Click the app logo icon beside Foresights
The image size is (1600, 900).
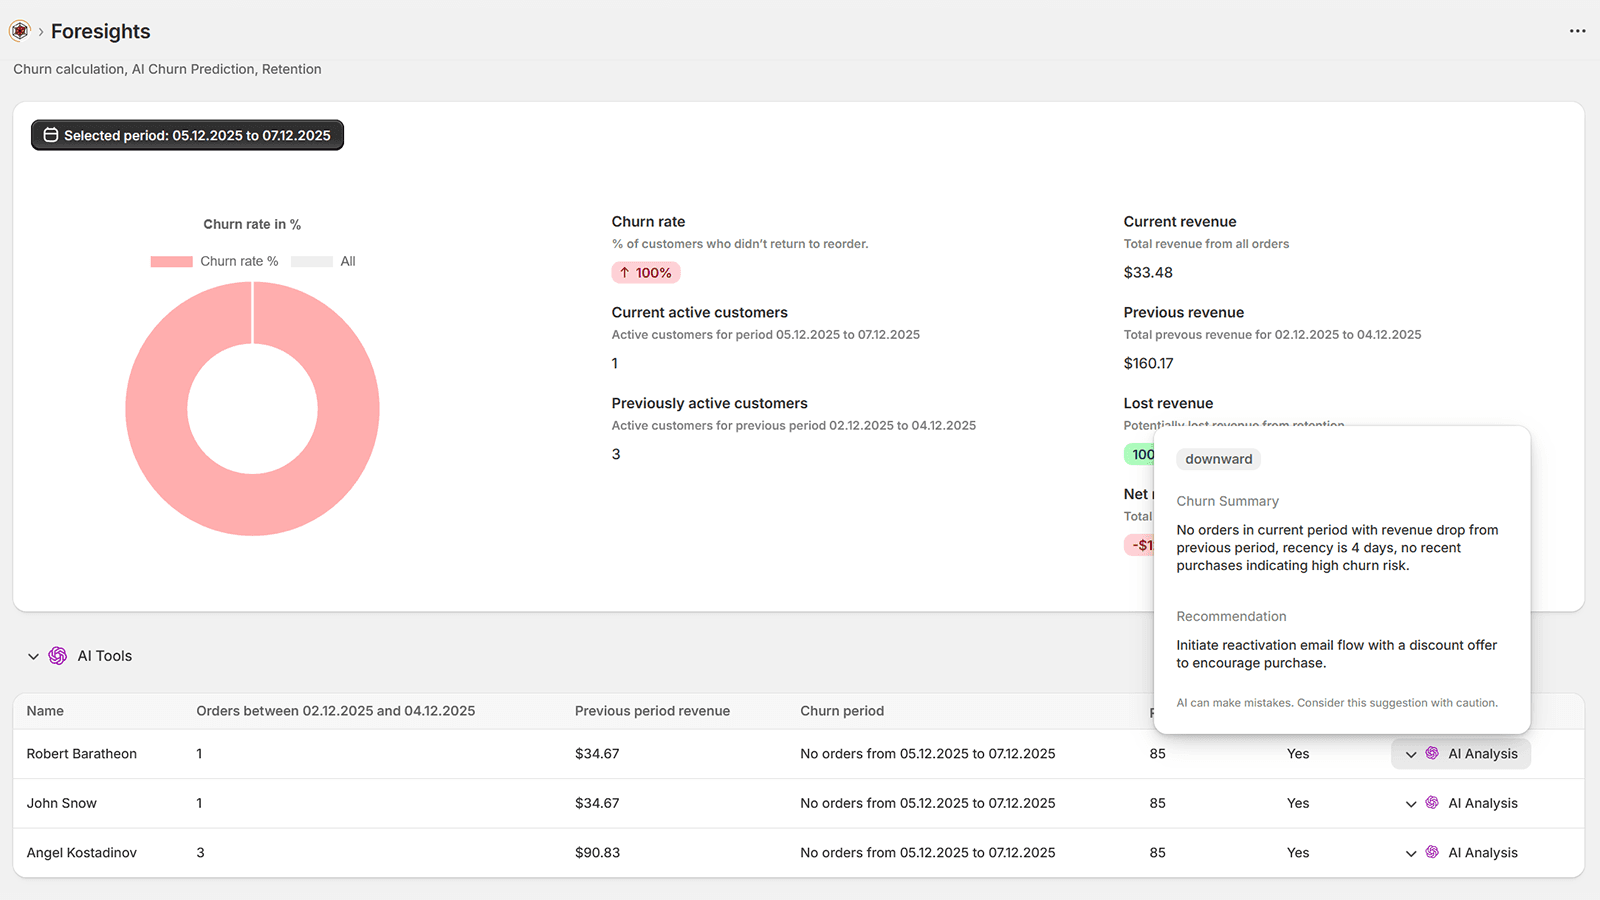pos(20,31)
